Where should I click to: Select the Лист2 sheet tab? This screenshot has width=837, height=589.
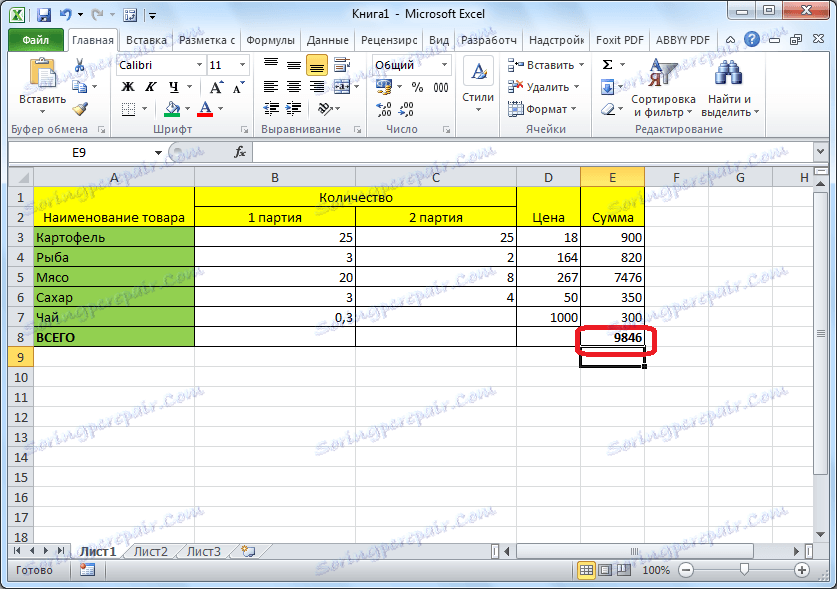click(150, 550)
